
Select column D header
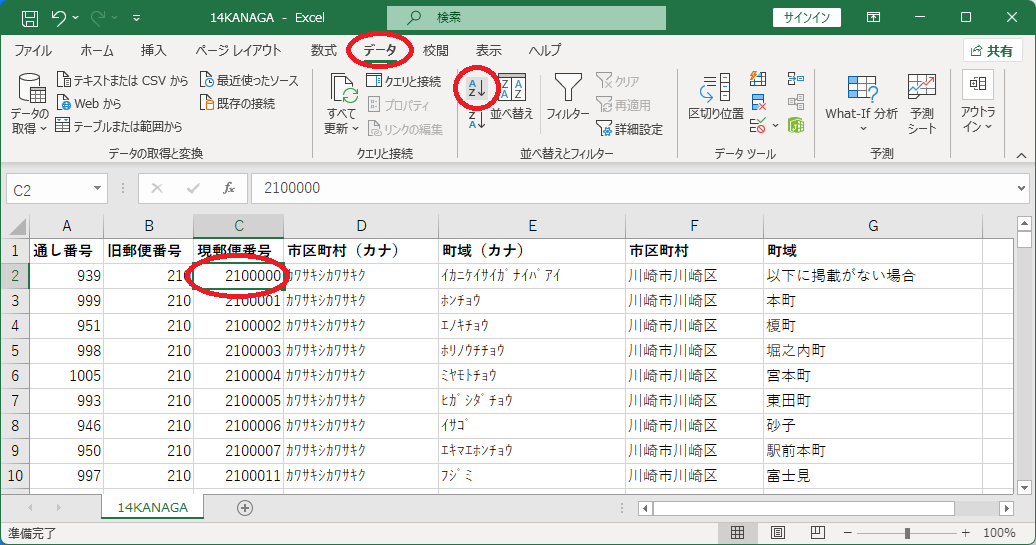pyautogui.click(x=361, y=226)
